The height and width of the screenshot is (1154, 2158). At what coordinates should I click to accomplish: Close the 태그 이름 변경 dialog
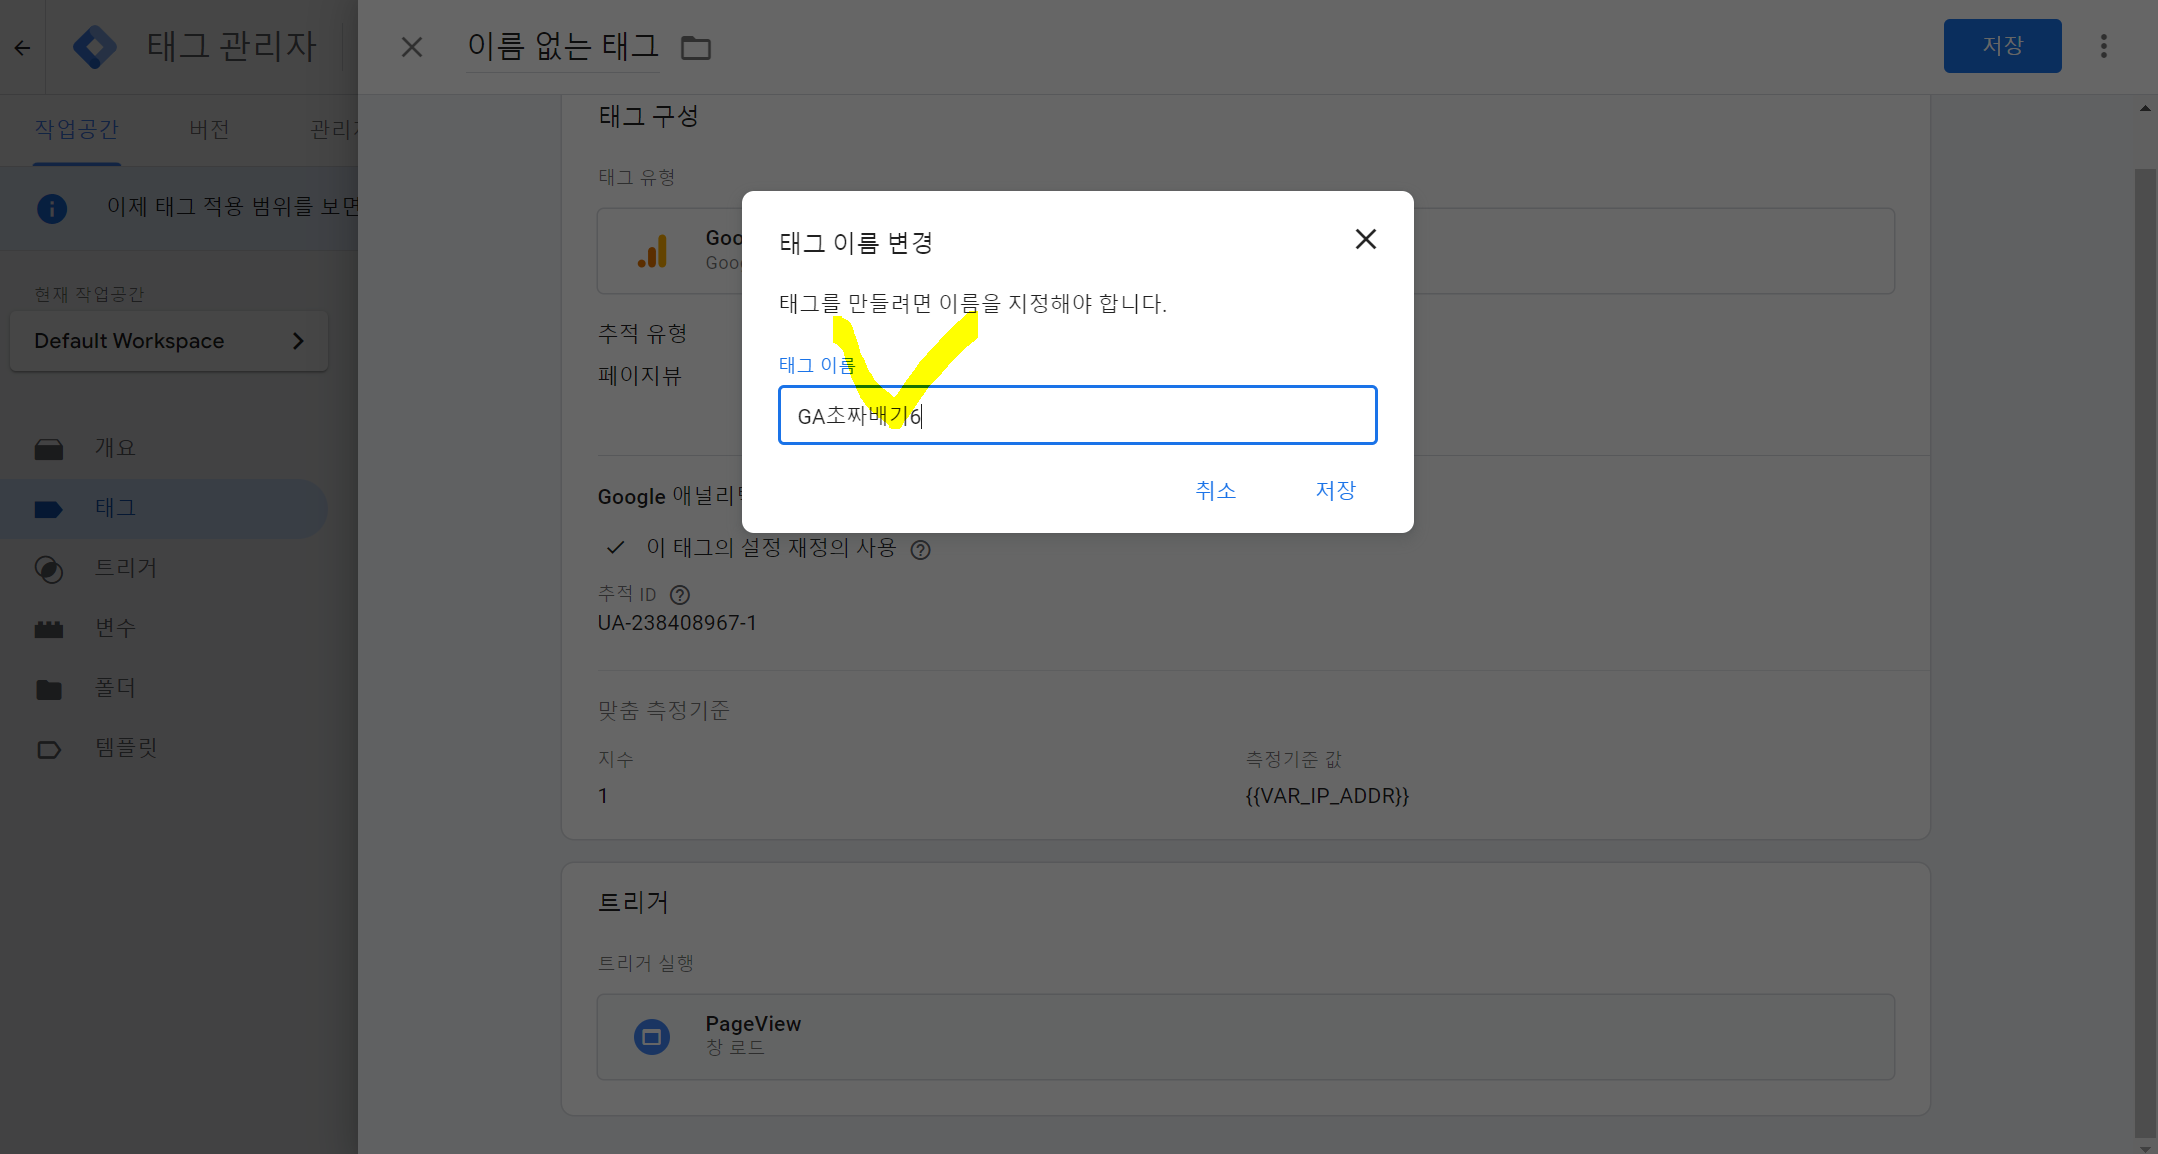pos(1365,239)
